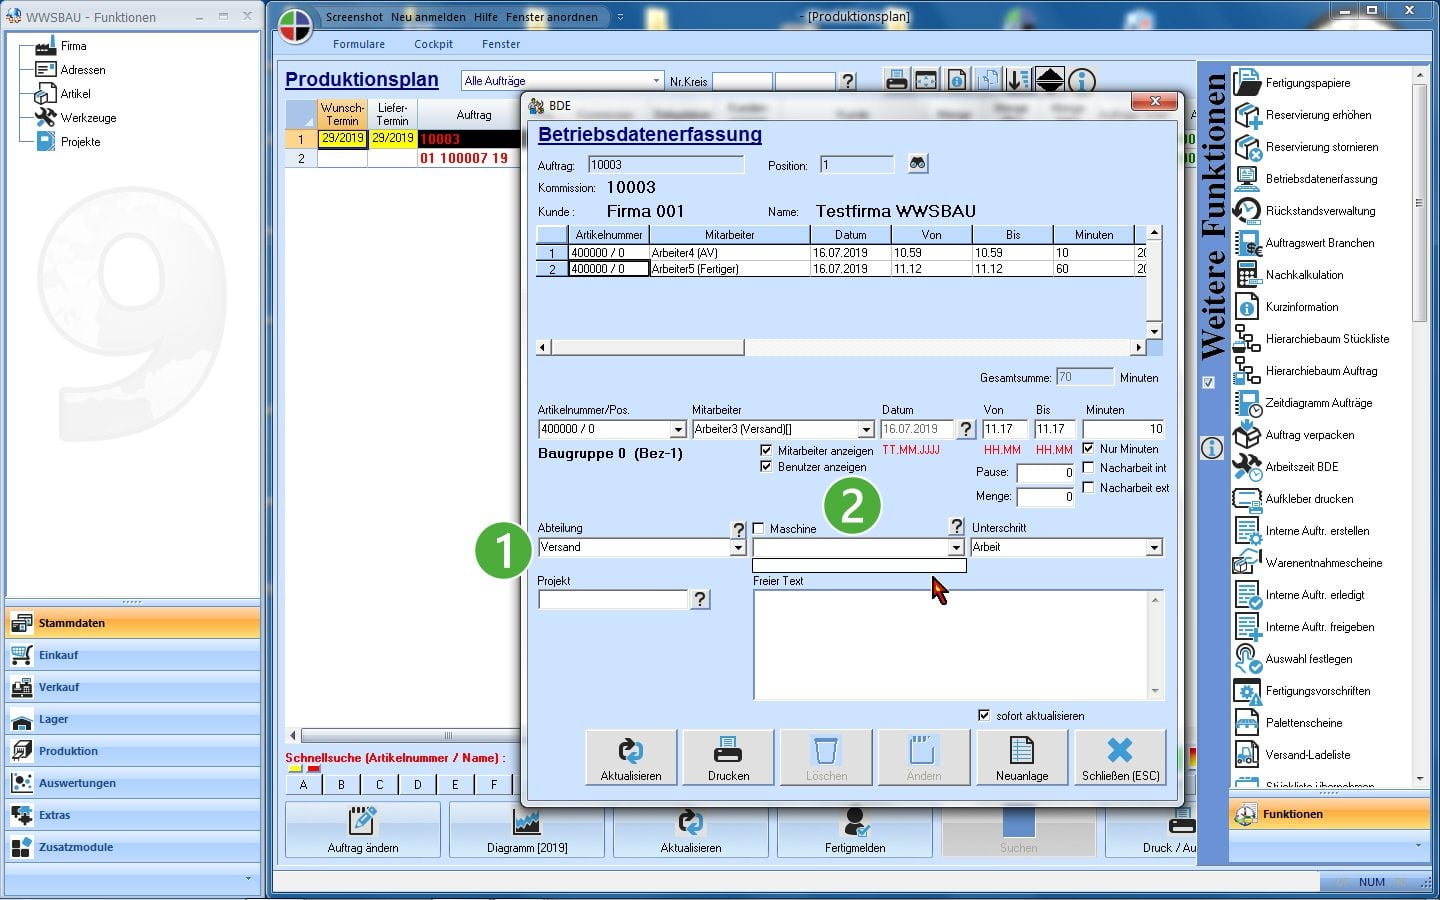The image size is (1440, 900).
Task: Click Fenster anordnen in the title bar
Action: (550, 17)
